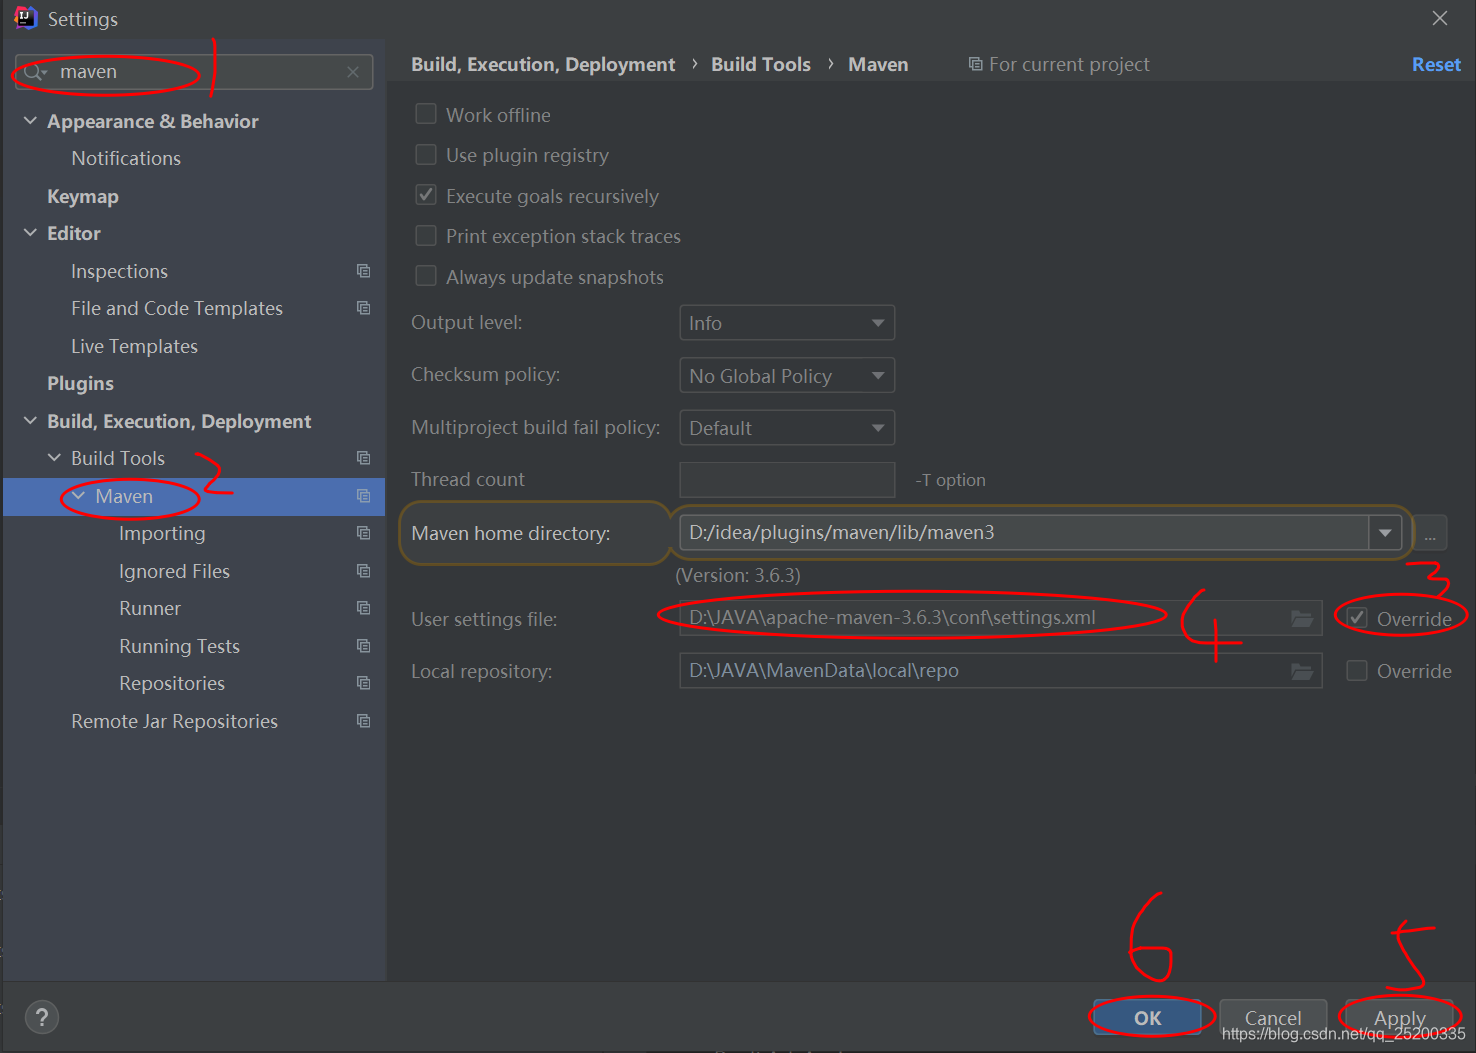Image resolution: width=1476 pixels, height=1053 pixels.
Task: Collapse the Build Tools node
Action: coord(54,458)
